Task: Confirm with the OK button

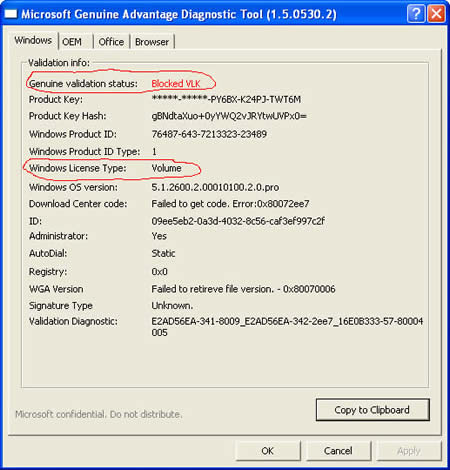Action: [268, 451]
